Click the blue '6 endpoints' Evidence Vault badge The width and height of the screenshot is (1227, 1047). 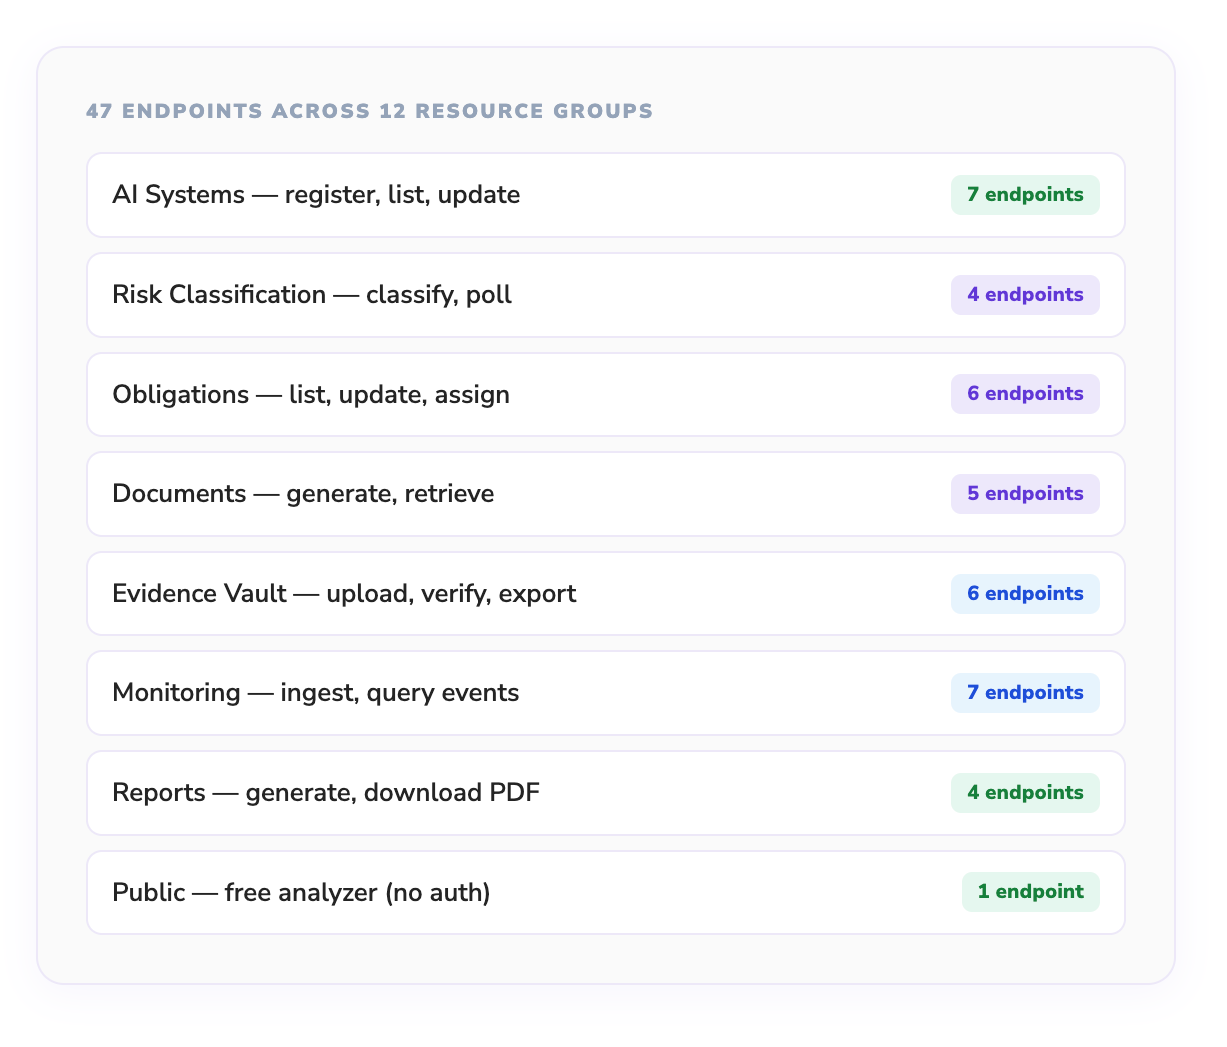[x=1024, y=594]
